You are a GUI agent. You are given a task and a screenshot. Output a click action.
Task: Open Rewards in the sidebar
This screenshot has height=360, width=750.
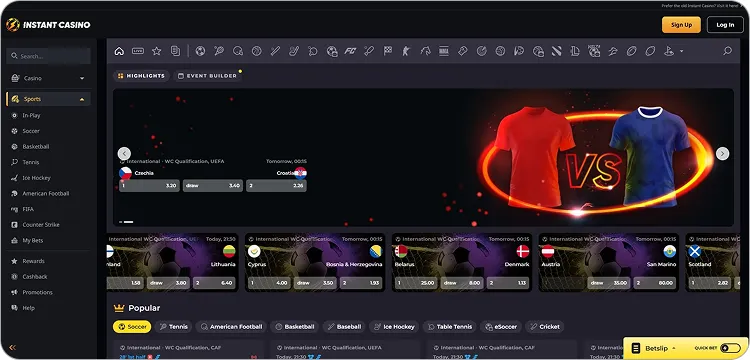(33, 261)
